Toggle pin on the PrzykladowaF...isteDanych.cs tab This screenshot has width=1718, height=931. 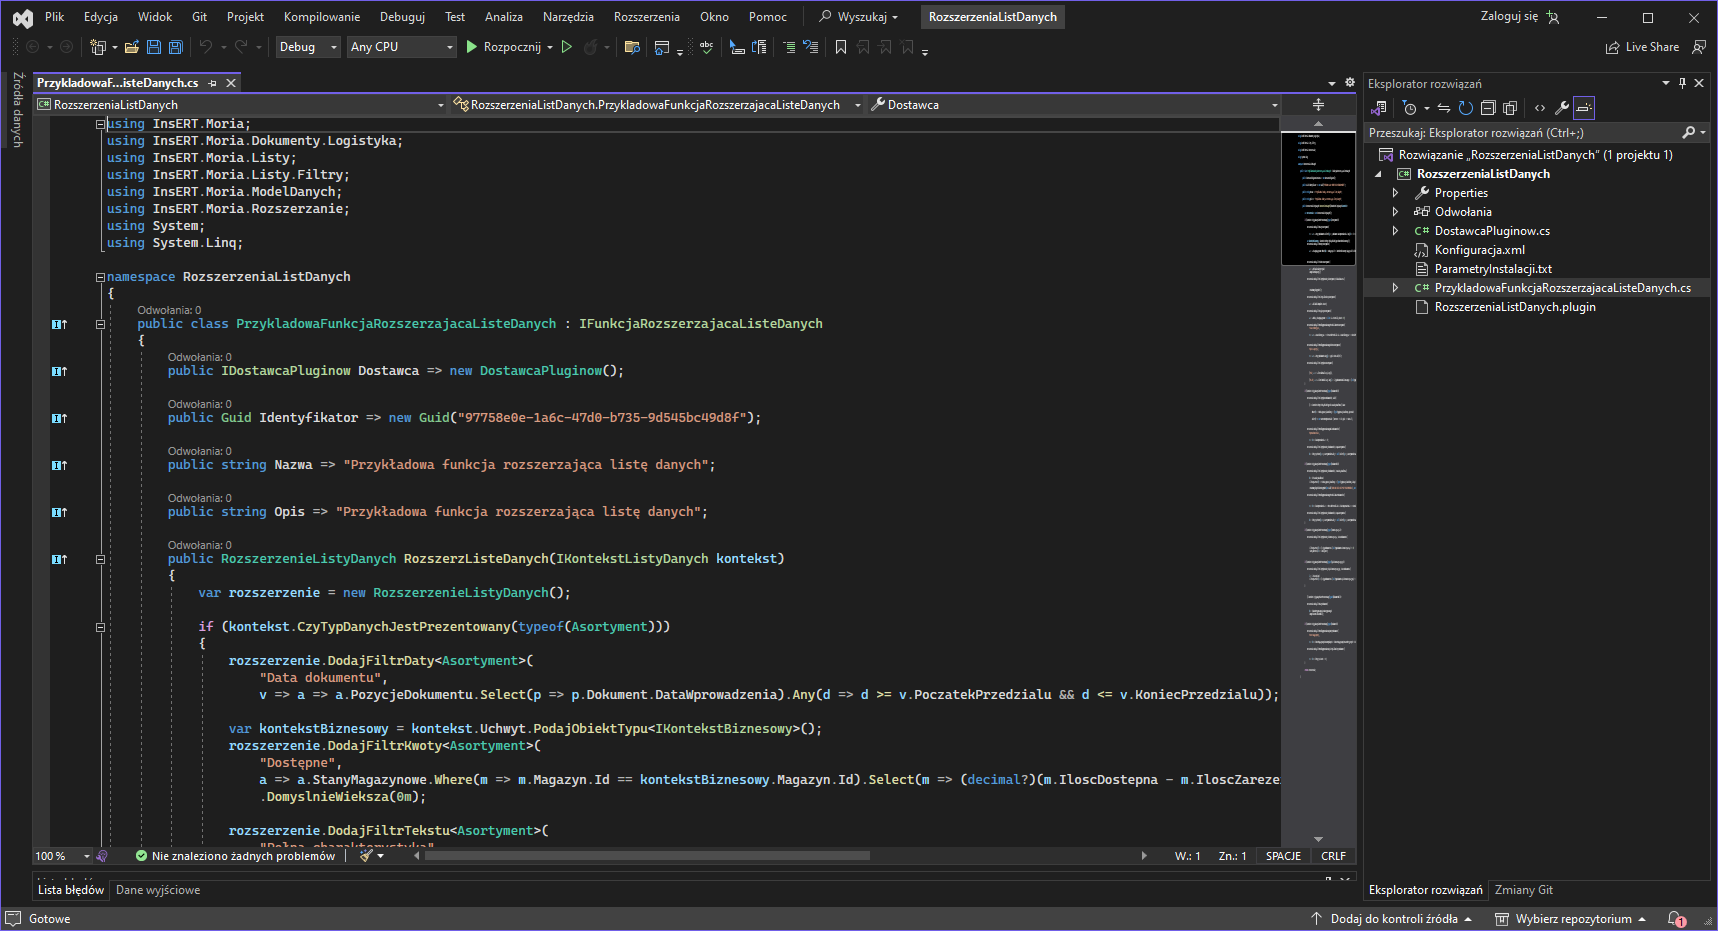213,83
